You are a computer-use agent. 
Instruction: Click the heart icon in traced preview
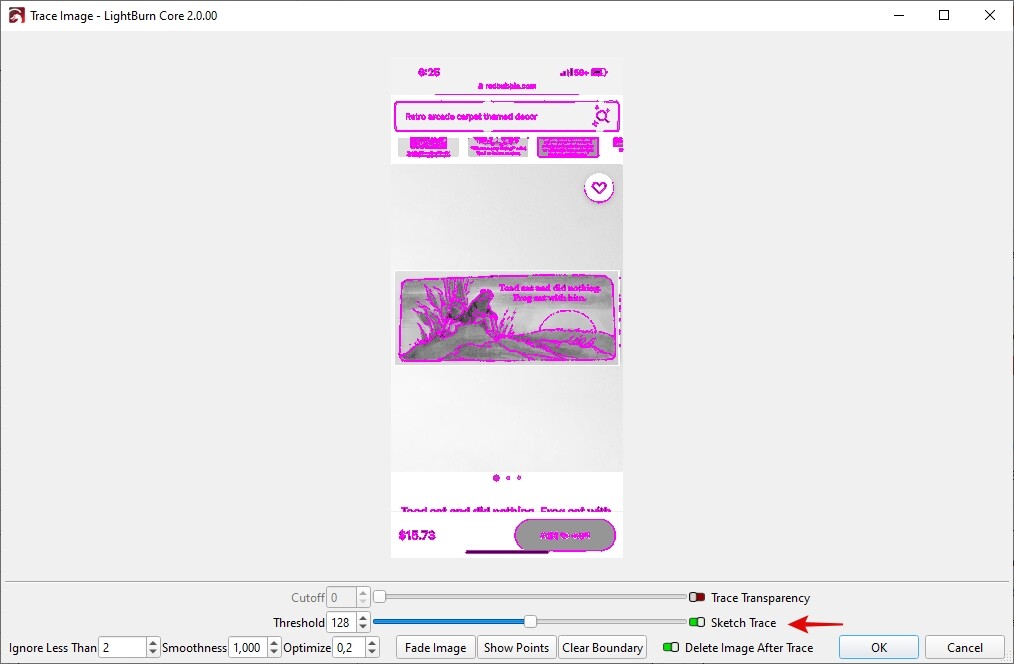coord(599,187)
